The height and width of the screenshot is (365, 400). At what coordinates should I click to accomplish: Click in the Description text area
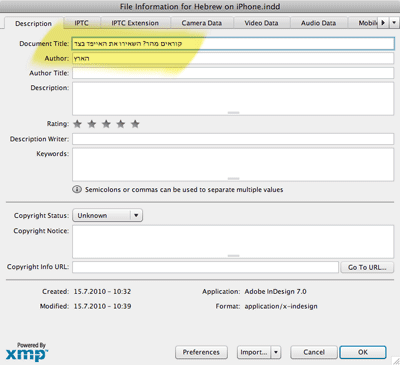coord(233,99)
